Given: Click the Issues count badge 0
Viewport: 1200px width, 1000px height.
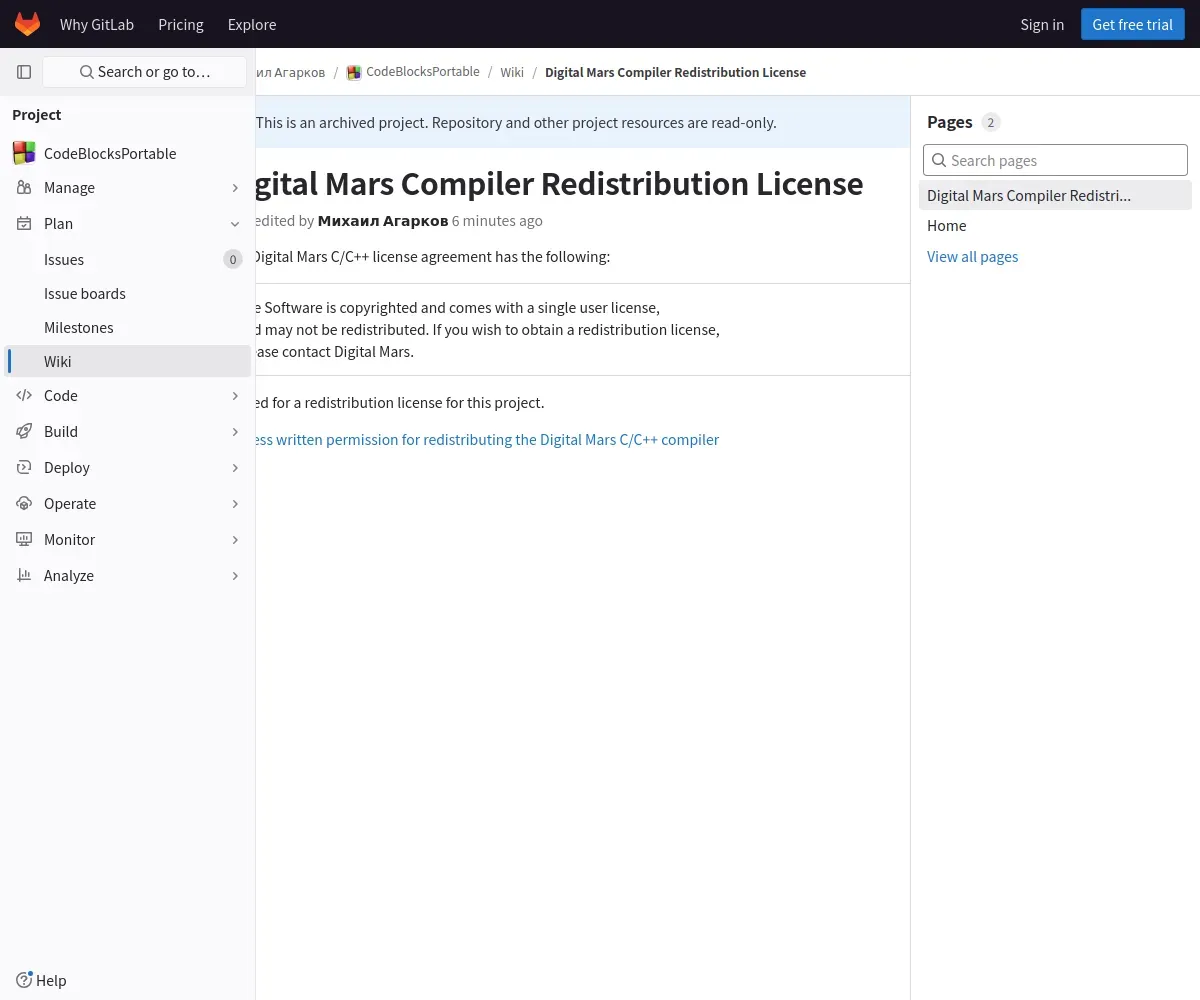Looking at the screenshot, I should (x=233, y=259).
